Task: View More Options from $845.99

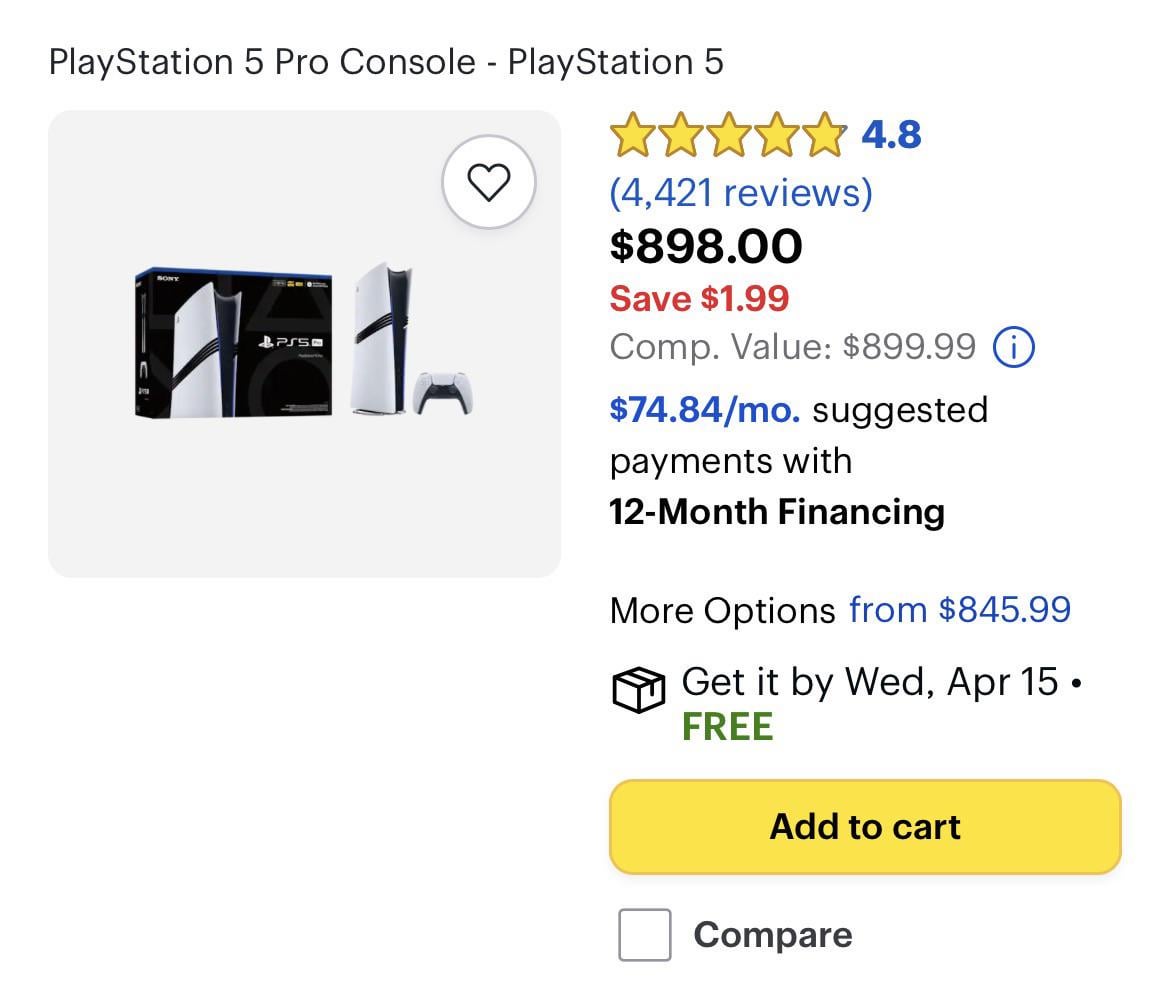Action: 959,609
